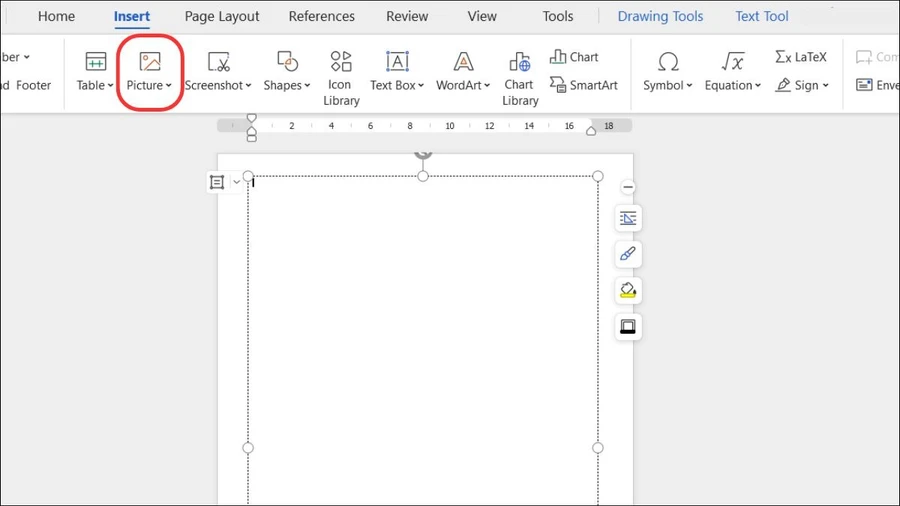Screen dimensions: 900x506
Task: Click the Table grid icon
Action: click(95, 61)
